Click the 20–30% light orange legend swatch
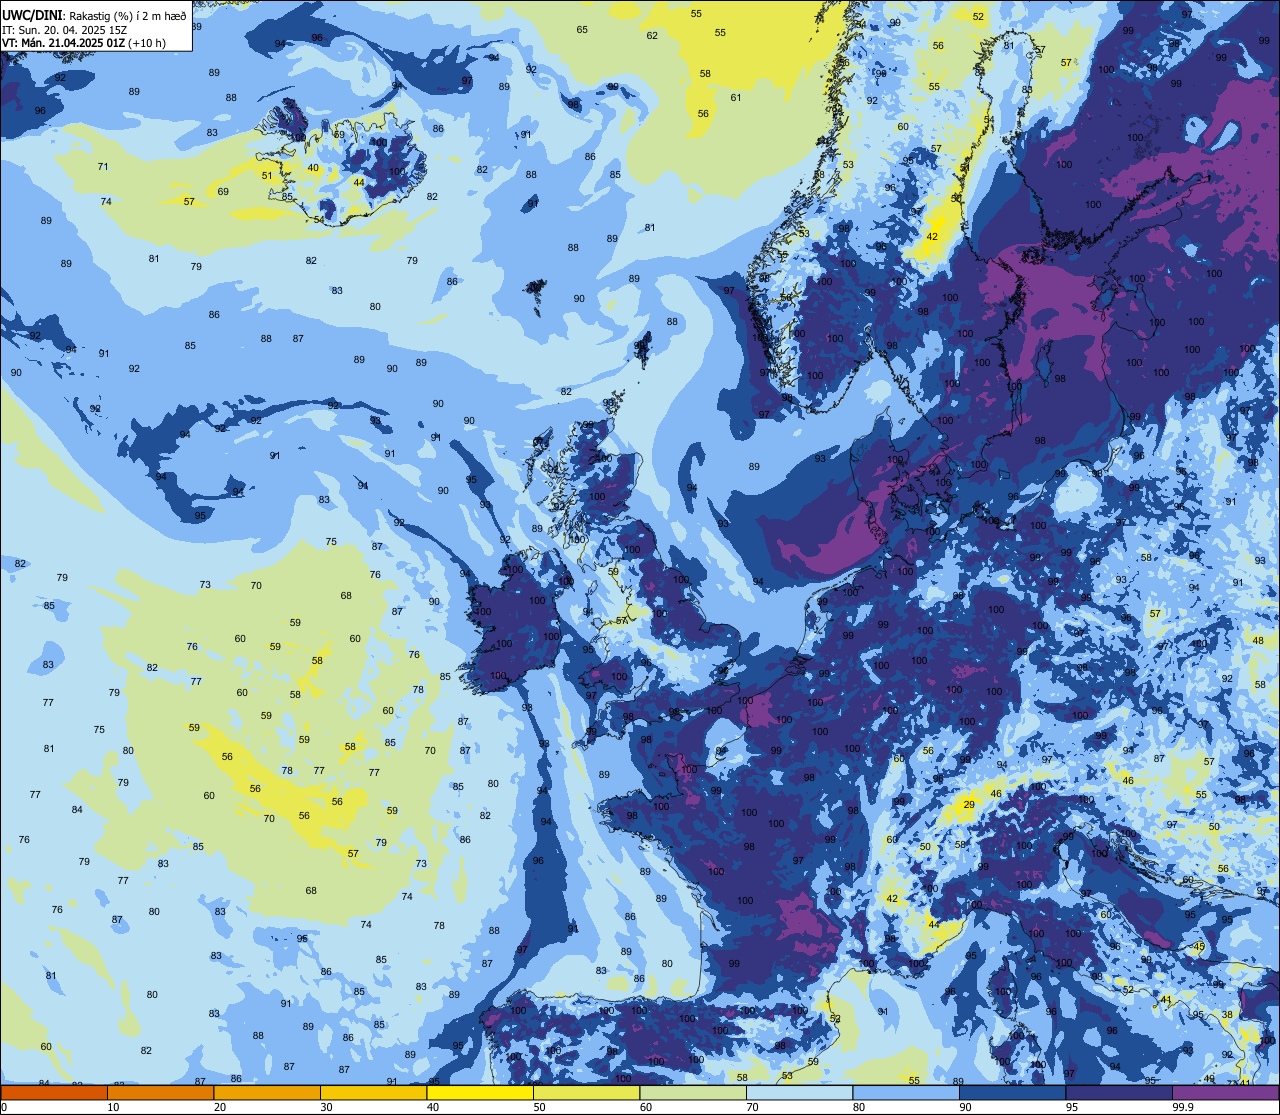 [x=267, y=1092]
